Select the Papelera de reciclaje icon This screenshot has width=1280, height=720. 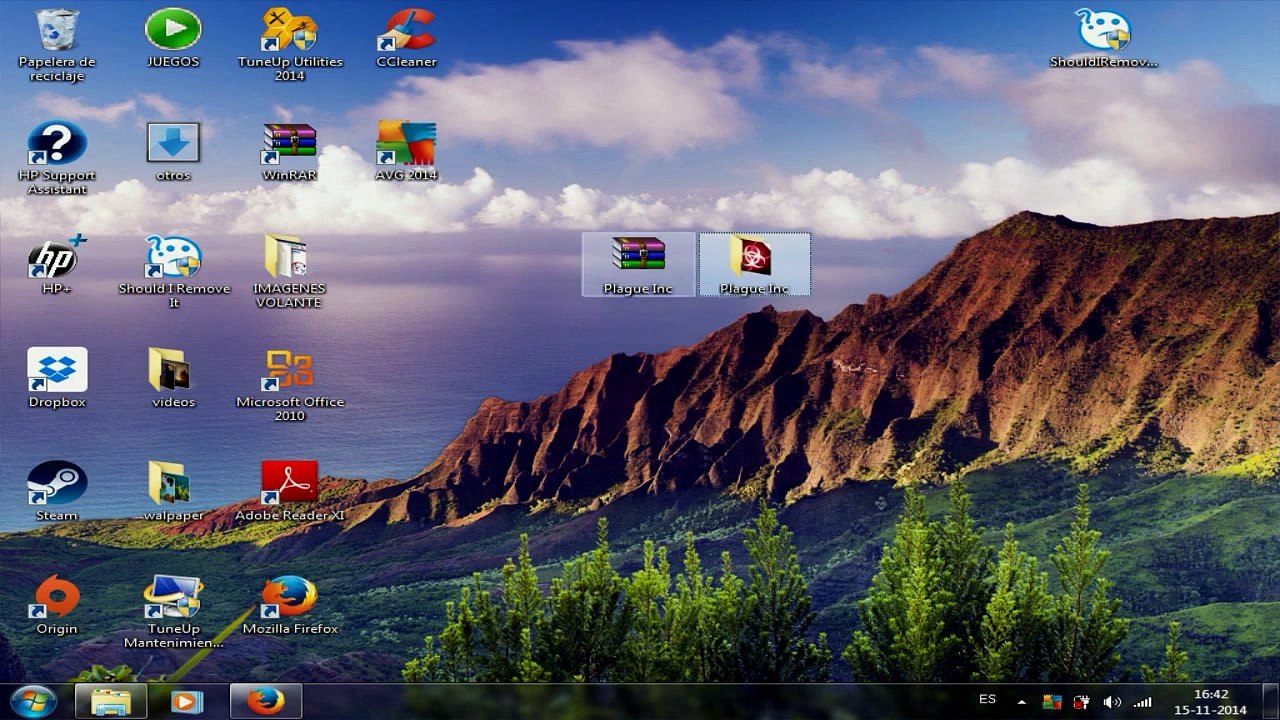[57, 45]
